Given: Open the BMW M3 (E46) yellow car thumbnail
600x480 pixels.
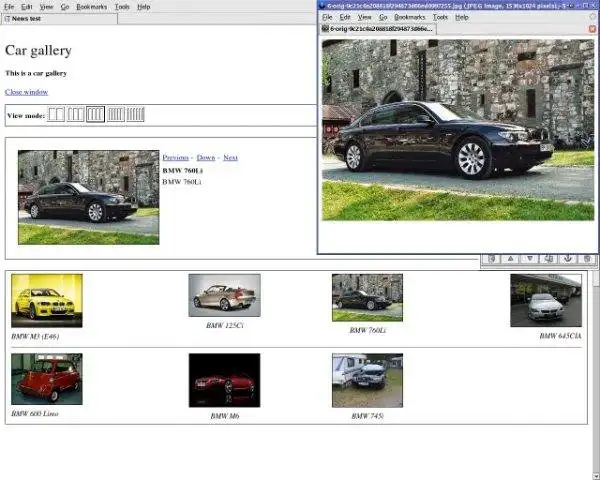Looking at the screenshot, I should [47, 300].
